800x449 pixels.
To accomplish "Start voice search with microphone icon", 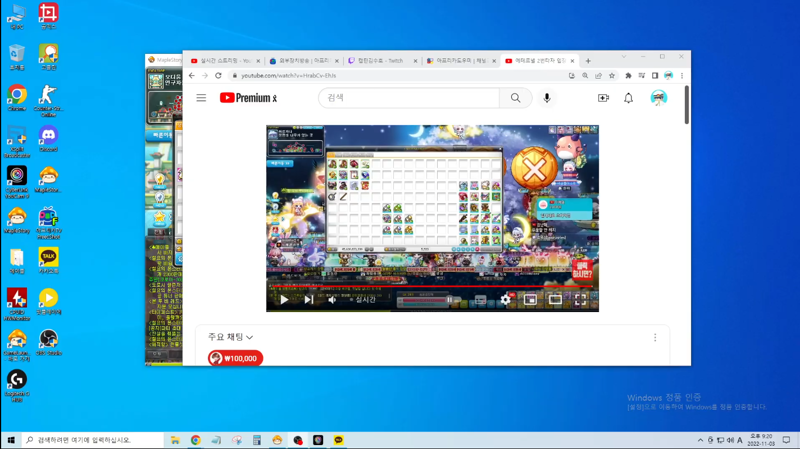I will pyautogui.click(x=546, y=98).
